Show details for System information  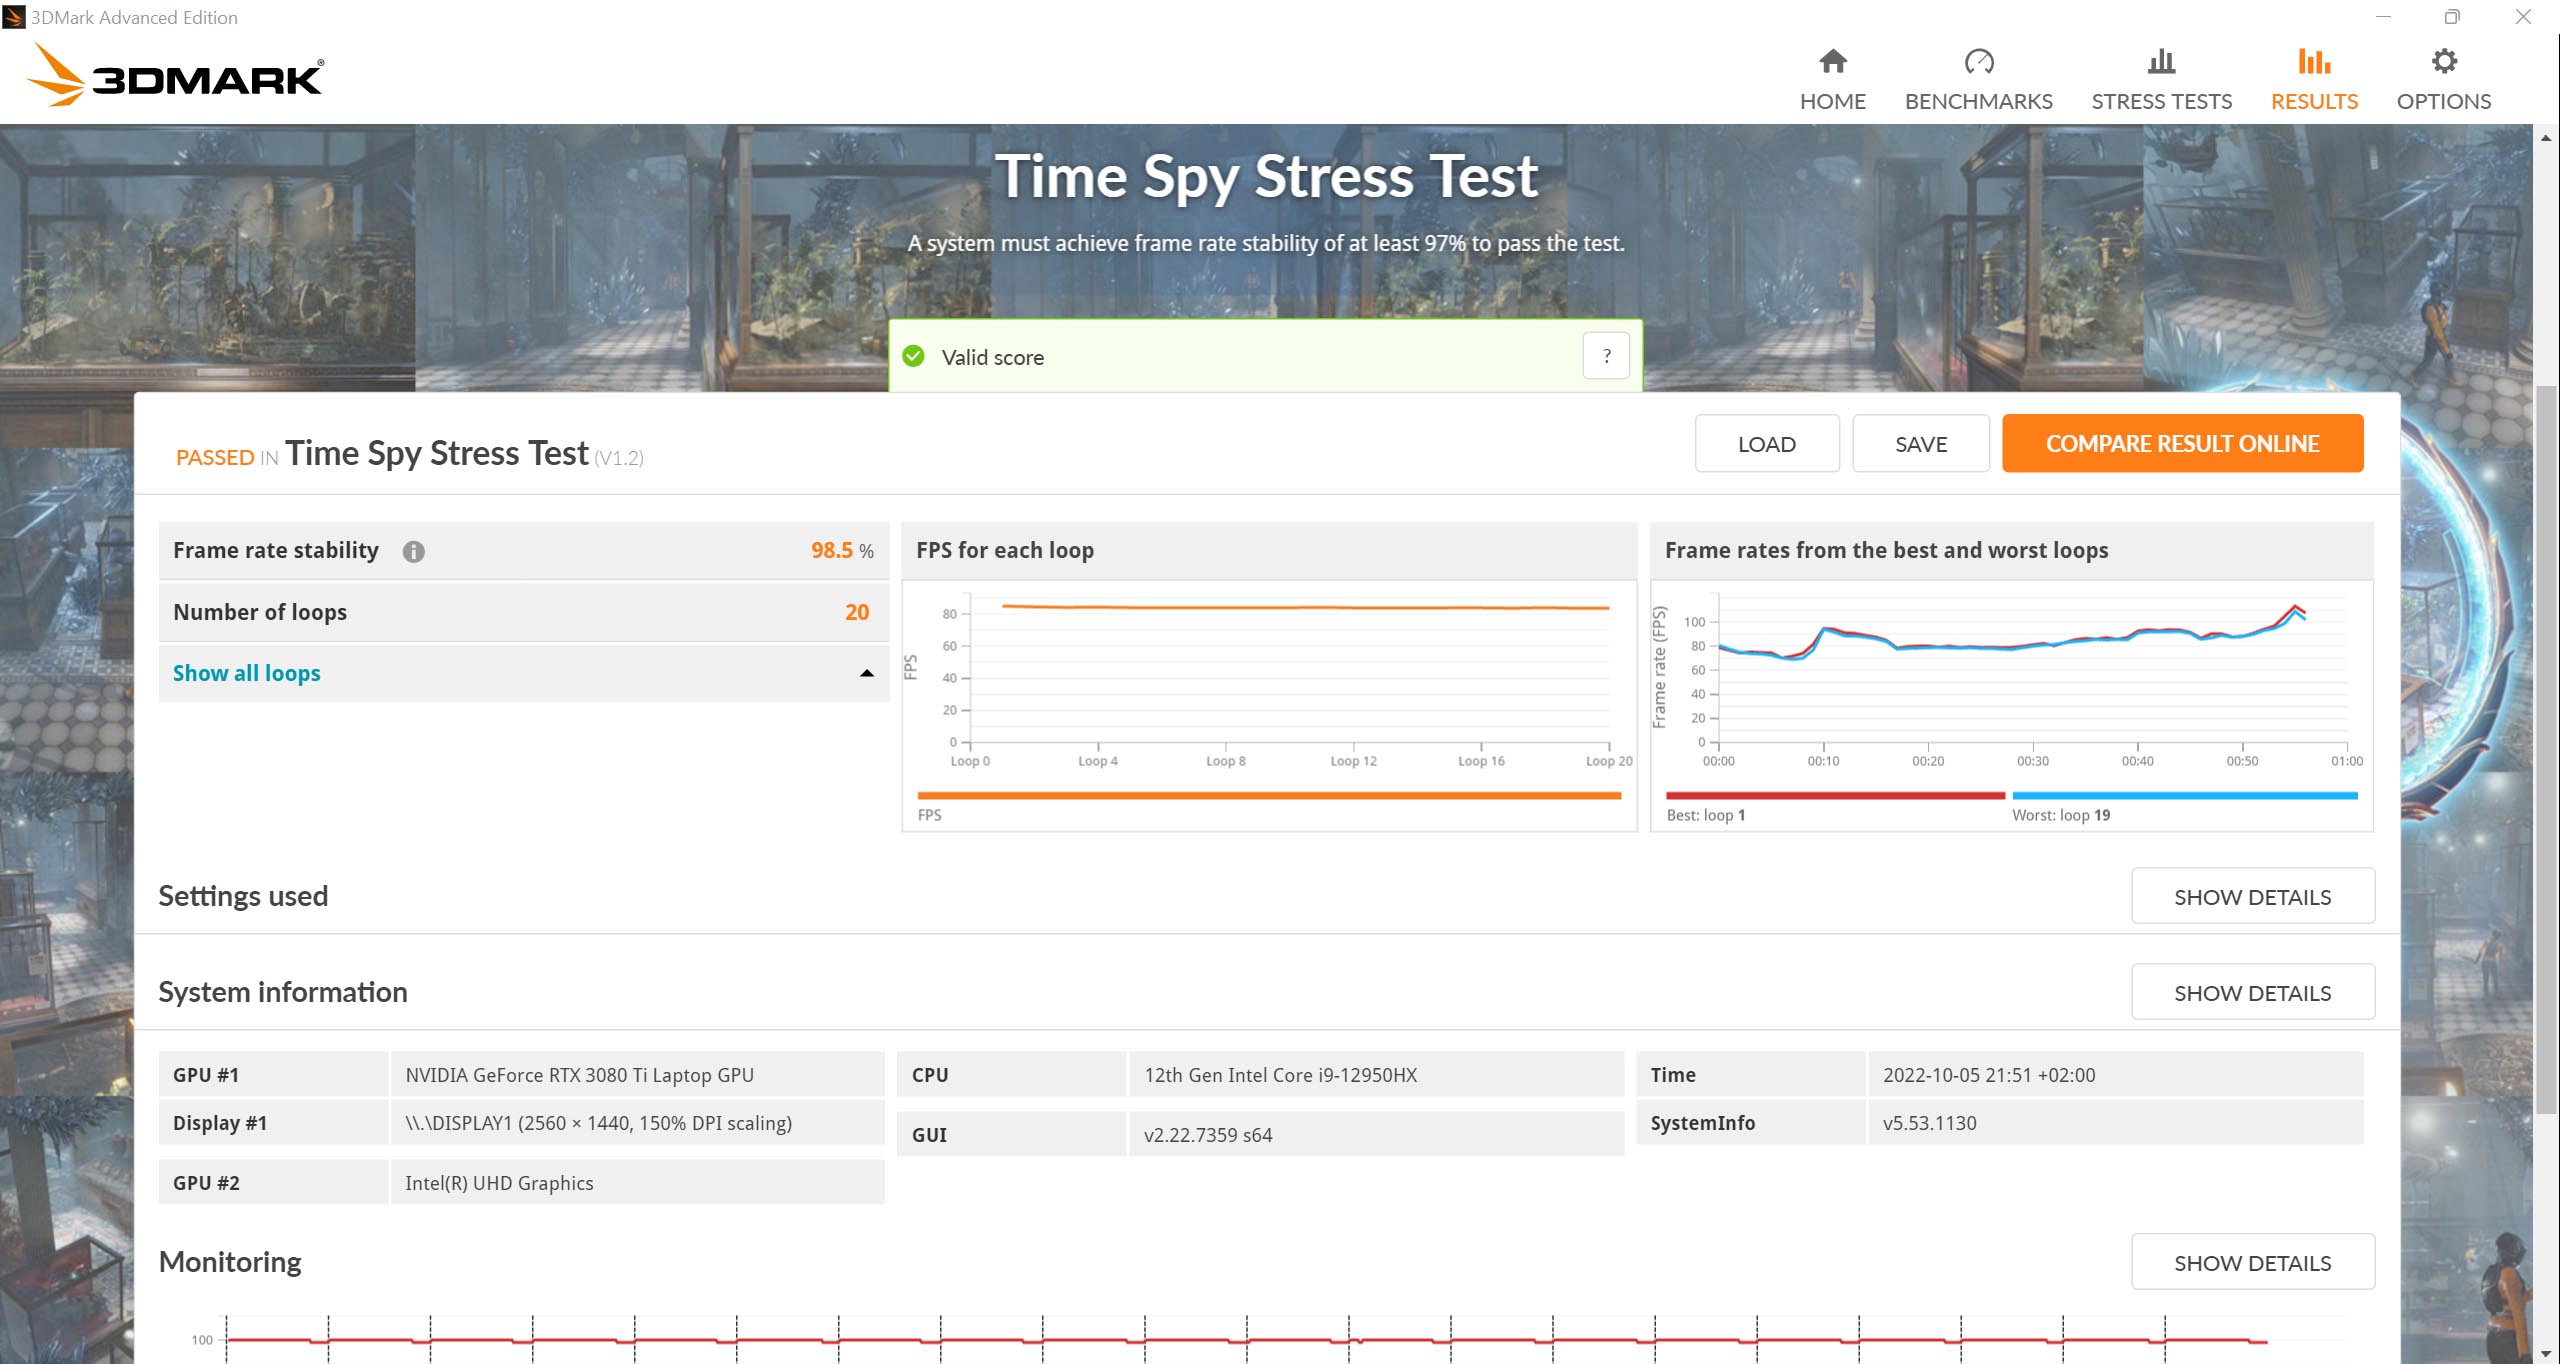pyautogui.click(x=2252, y=992)
